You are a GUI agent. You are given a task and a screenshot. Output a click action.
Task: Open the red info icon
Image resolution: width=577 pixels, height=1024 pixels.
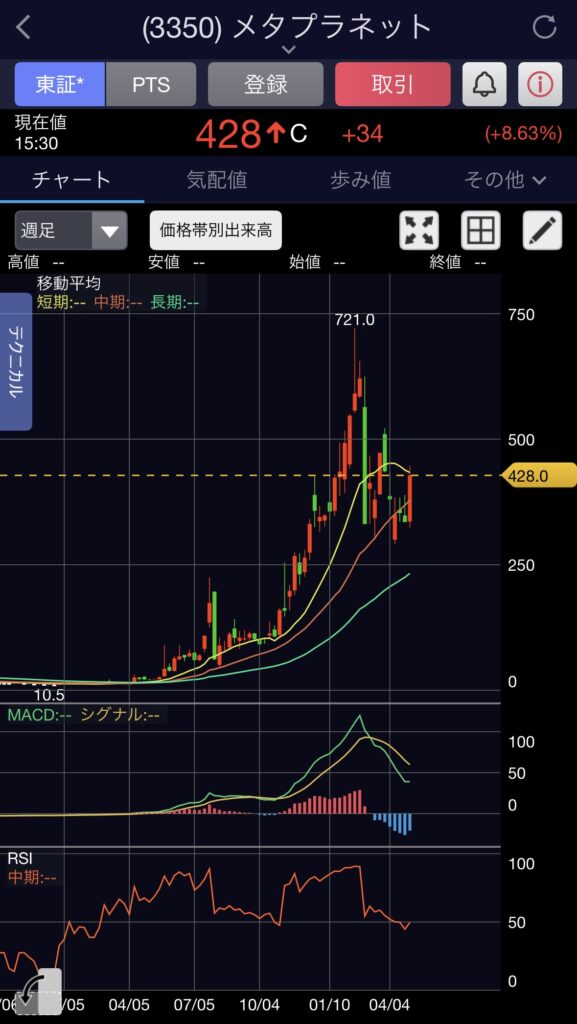540,84
